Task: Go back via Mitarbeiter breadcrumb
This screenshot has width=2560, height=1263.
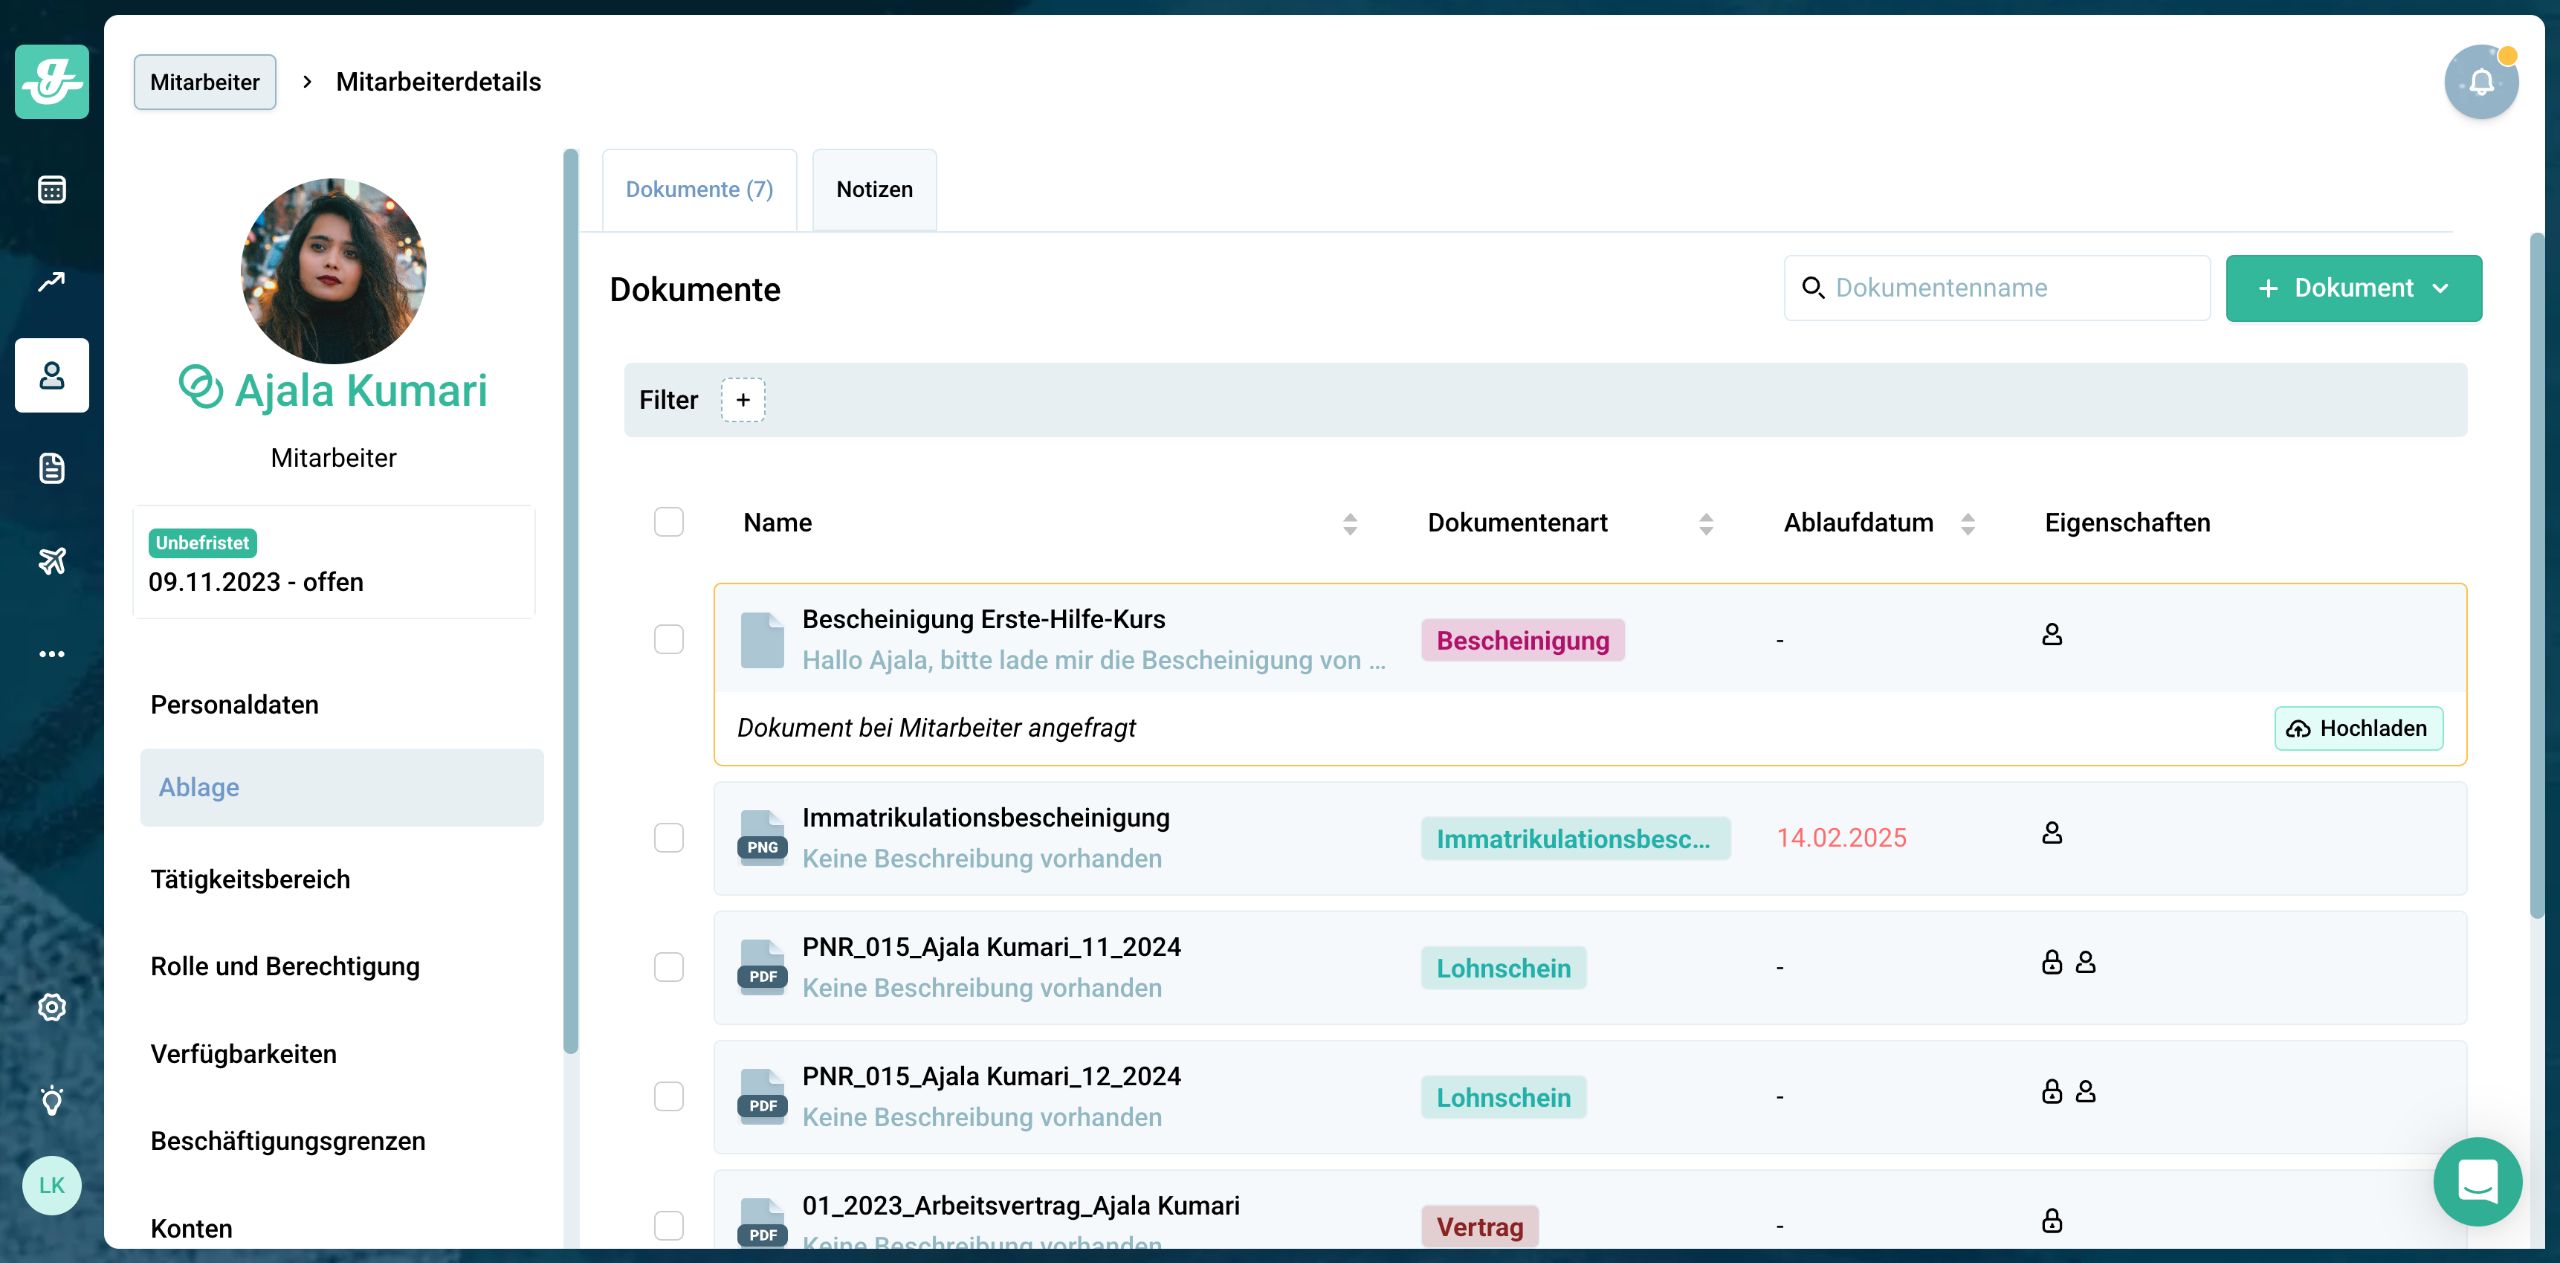Action: coord(205,82)
